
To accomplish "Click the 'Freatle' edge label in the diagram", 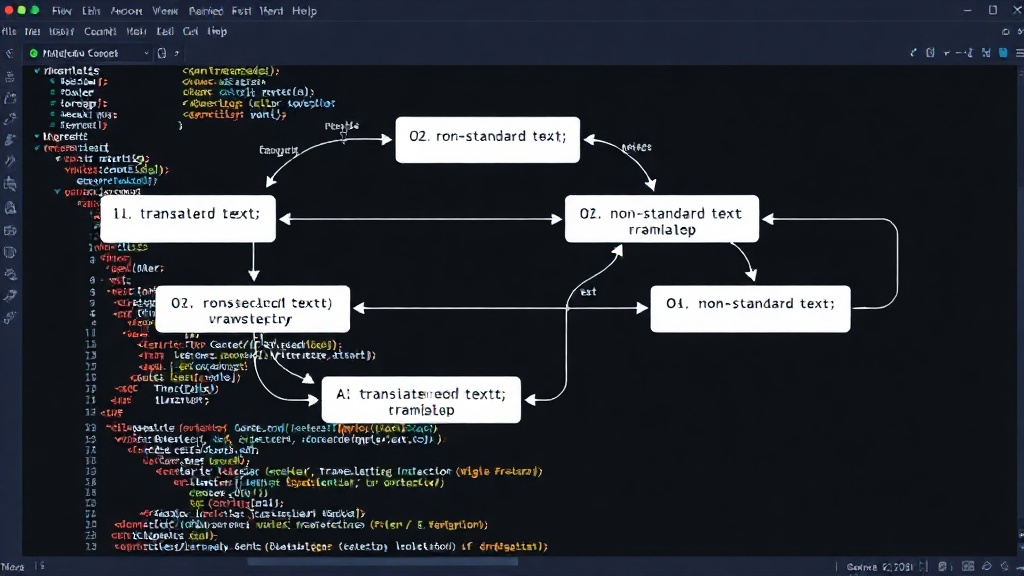I will pyautogui.click(x=342, y=126).
